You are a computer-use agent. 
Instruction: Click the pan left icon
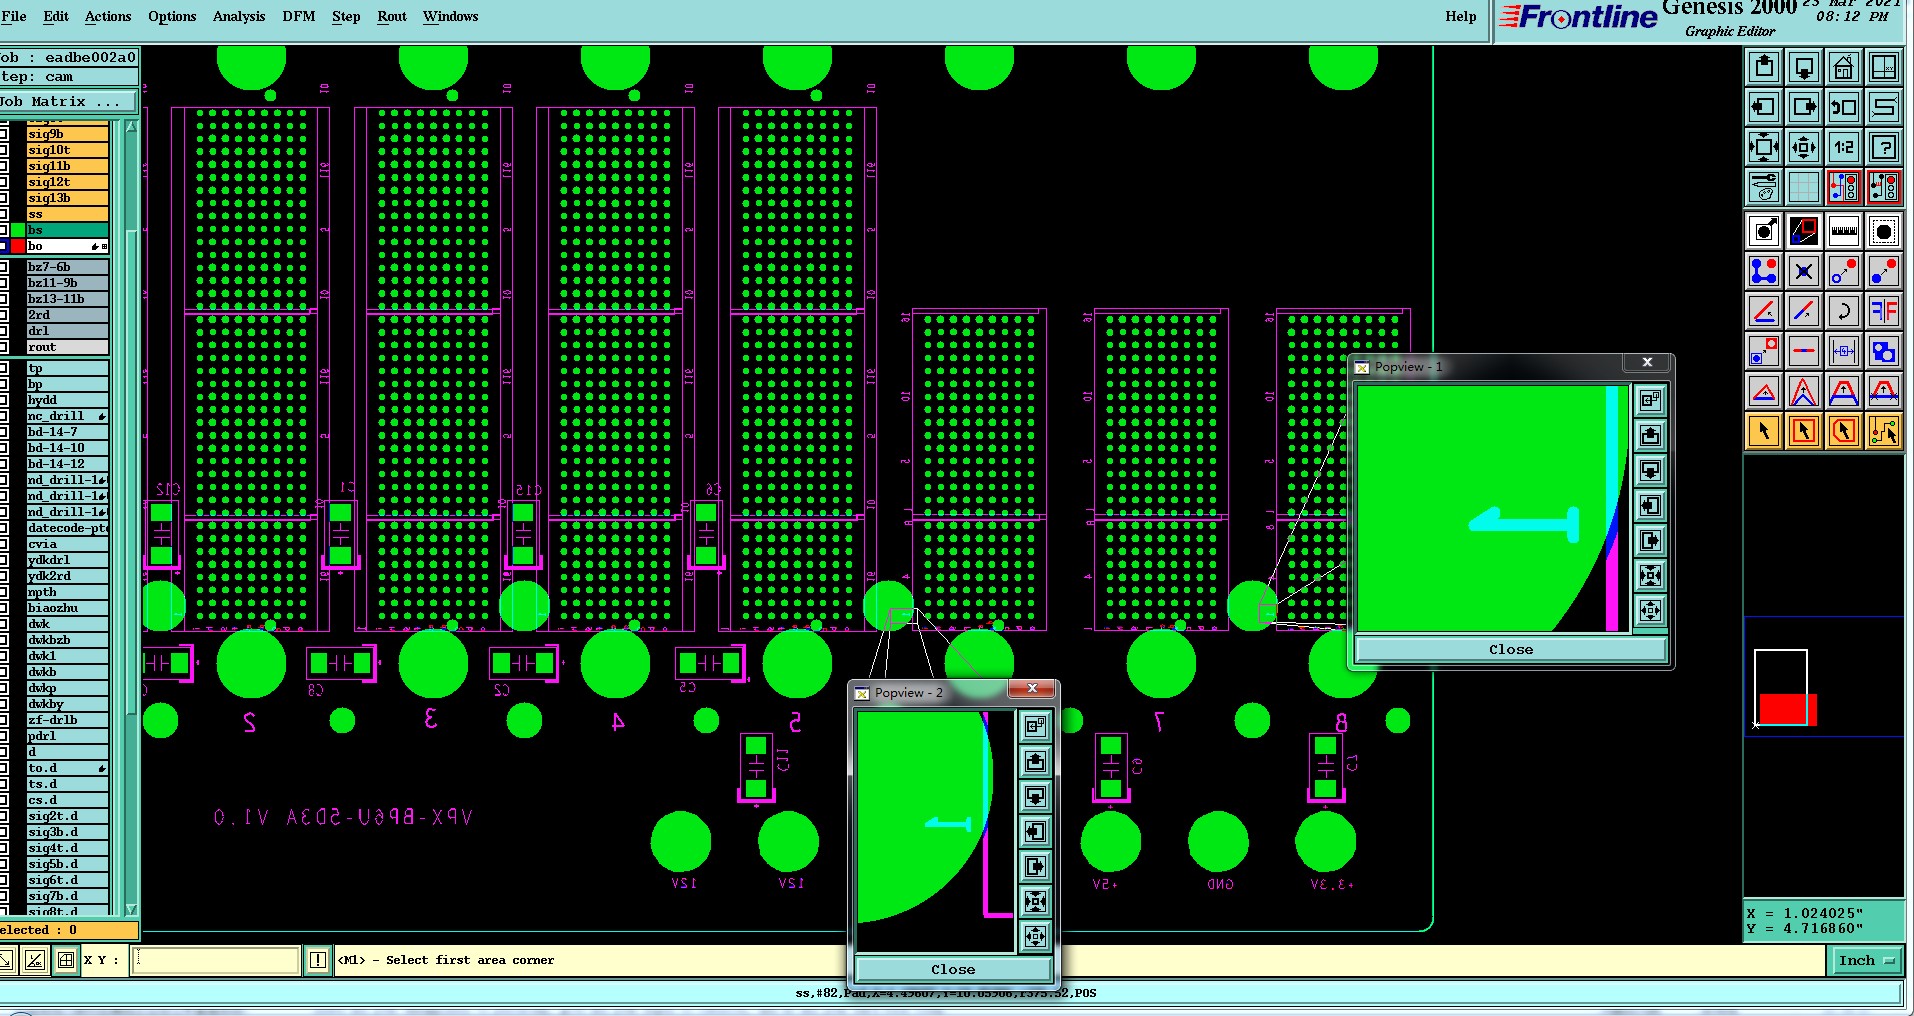(x=1764, y=107)
